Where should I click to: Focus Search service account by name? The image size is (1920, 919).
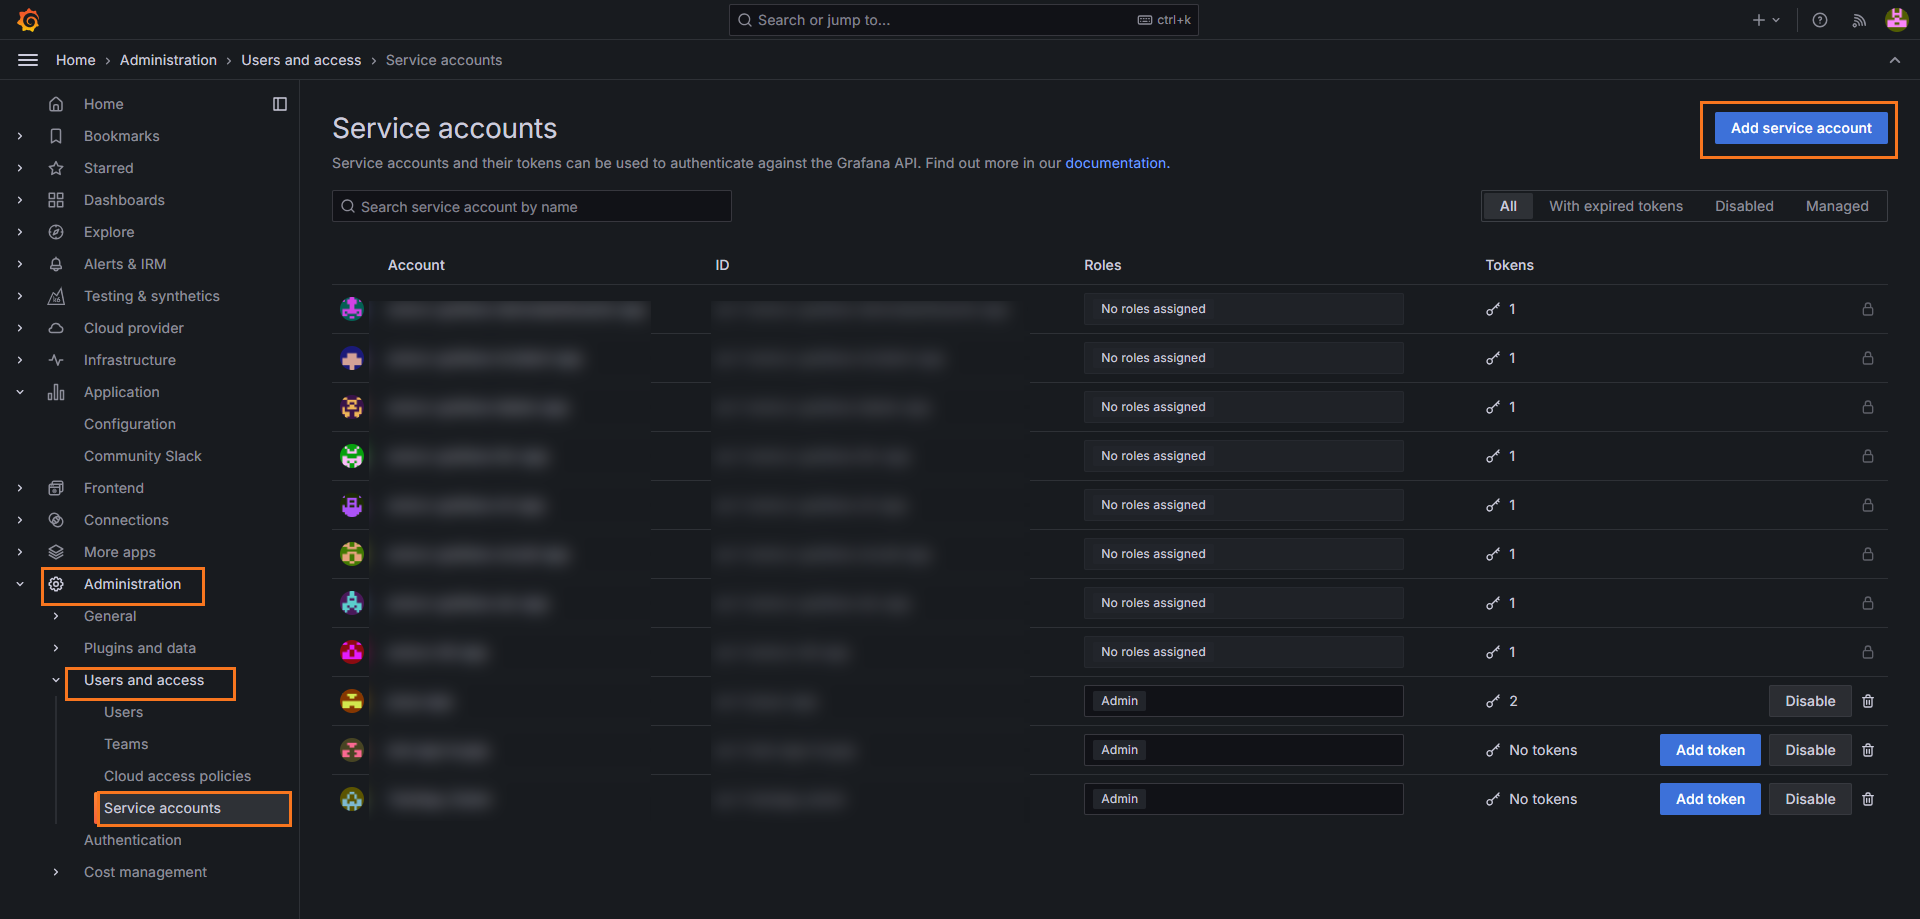point(532,206)
